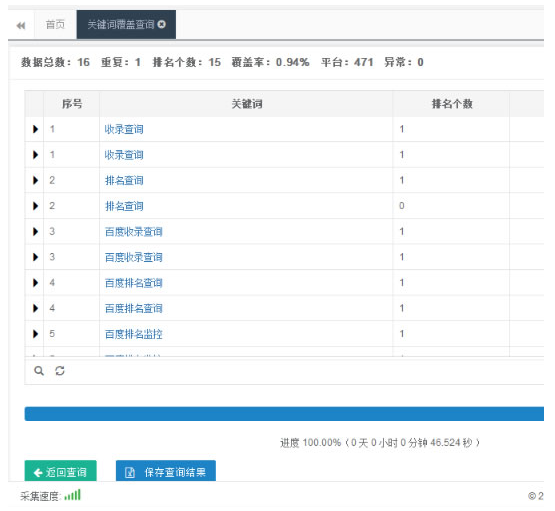Expand the first 百度收录查询 row

tap(35, 231)
